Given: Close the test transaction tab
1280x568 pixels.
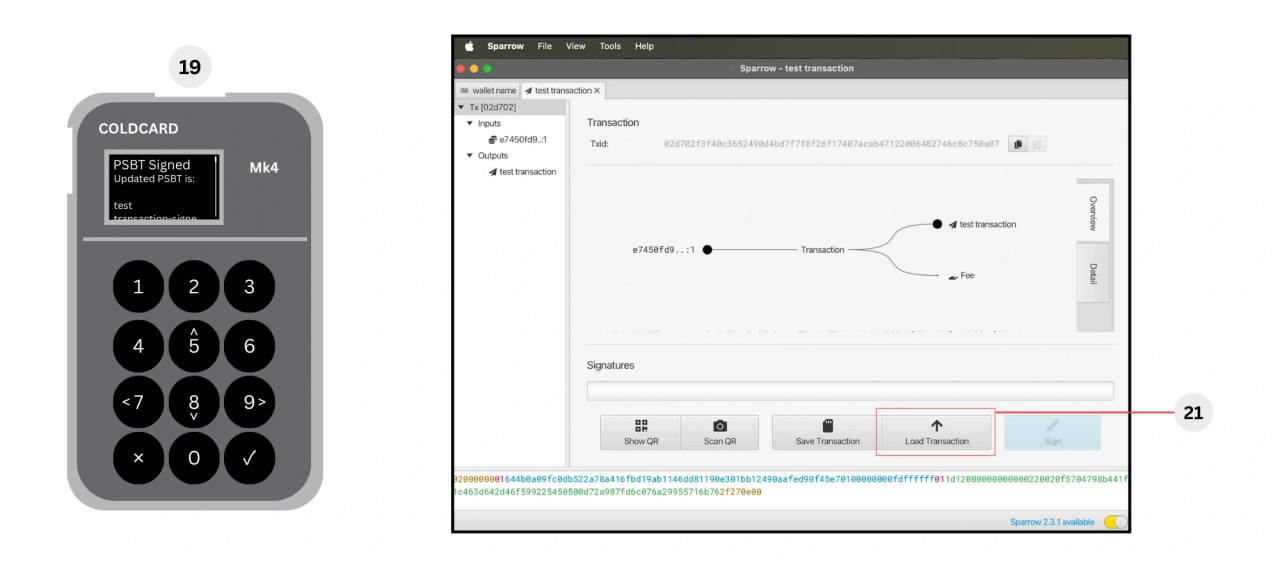Looking at the screenshot, I should pos(597,90).
